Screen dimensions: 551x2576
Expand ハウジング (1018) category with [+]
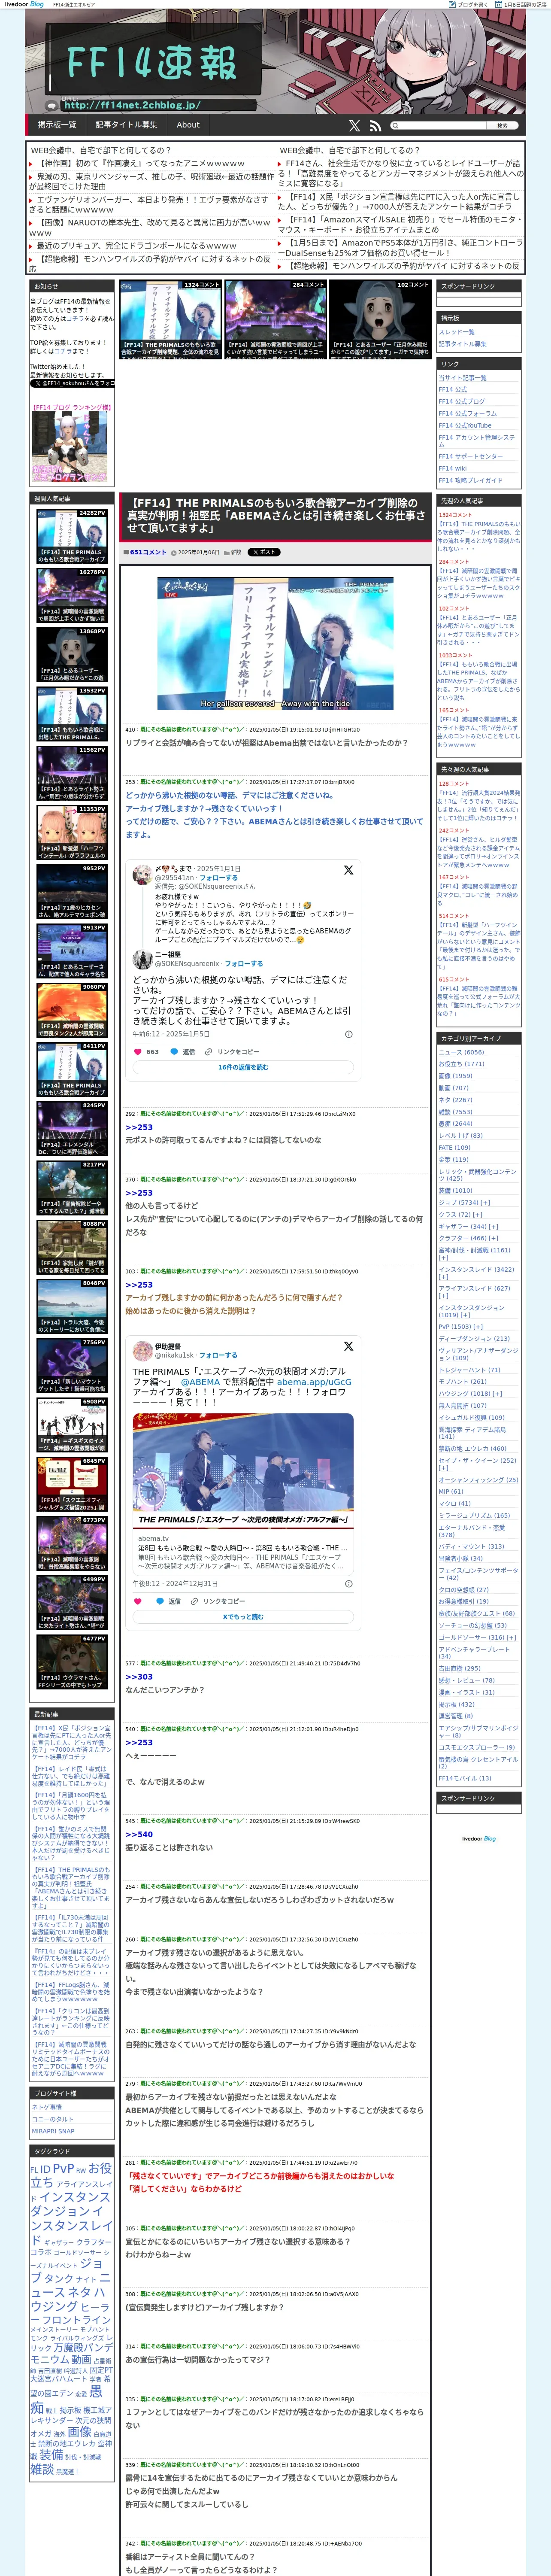point(497,1393)
